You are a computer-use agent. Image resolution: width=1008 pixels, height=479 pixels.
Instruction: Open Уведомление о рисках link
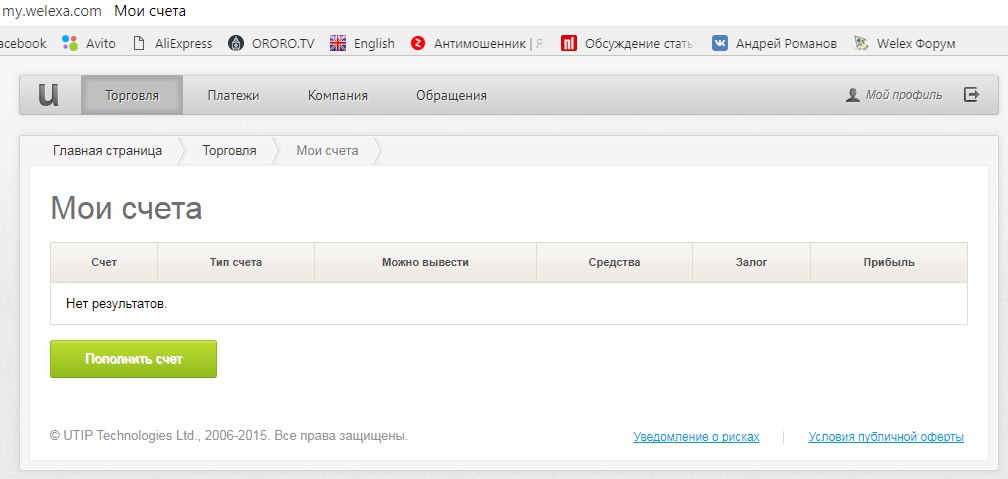click(696, 437)
